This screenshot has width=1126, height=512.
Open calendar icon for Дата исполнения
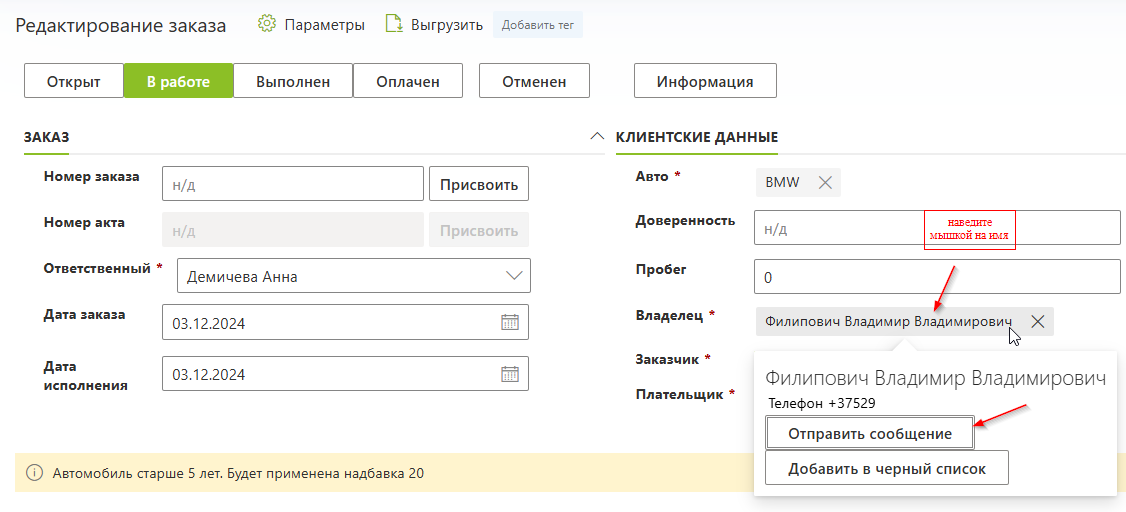509,373
